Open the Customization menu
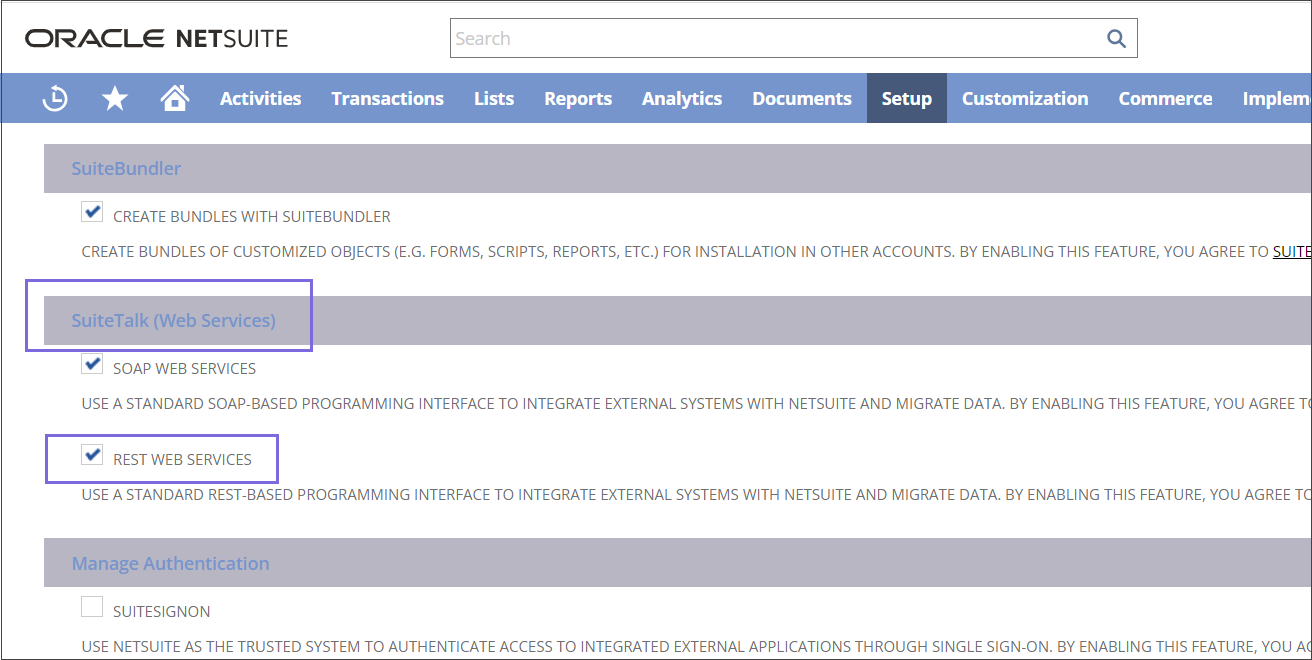1312x660 pixels. 1025,98
